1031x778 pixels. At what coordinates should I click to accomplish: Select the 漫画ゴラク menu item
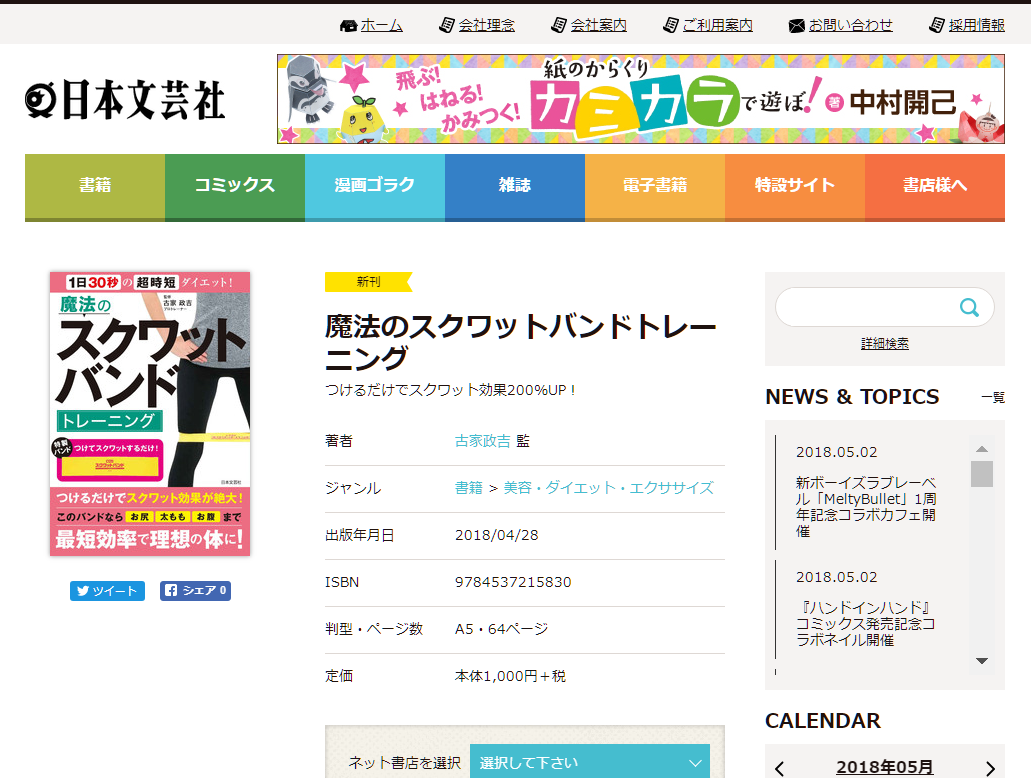point(375,187)
